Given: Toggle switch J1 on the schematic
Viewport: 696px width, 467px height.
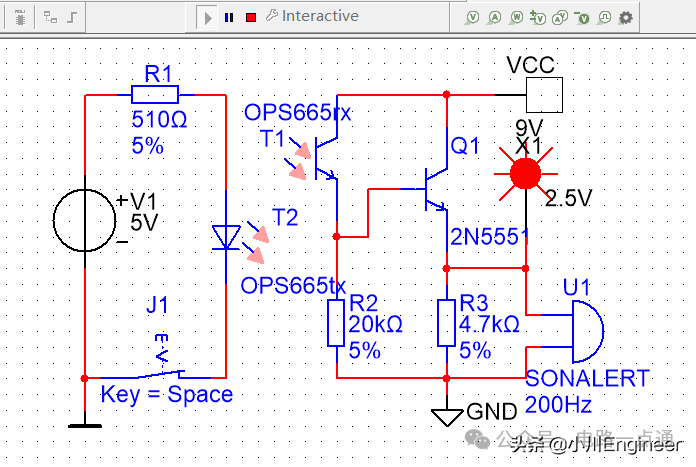Looking at the screenshot, I should [161, 374].
